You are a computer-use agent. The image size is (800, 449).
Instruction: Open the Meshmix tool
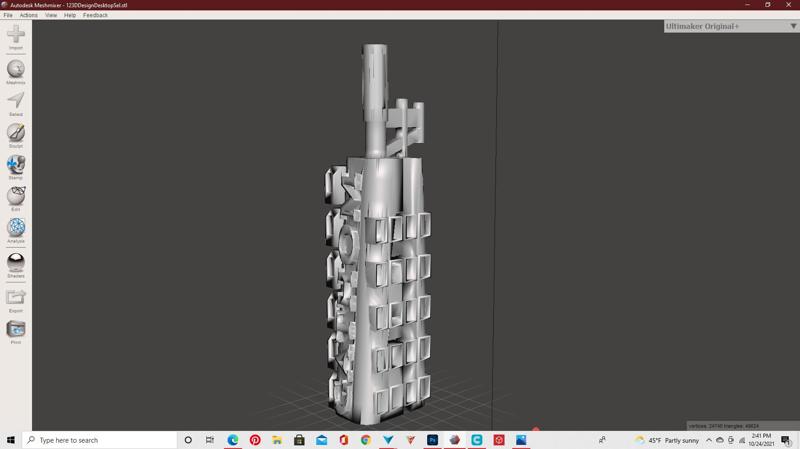tap(16, 69)
